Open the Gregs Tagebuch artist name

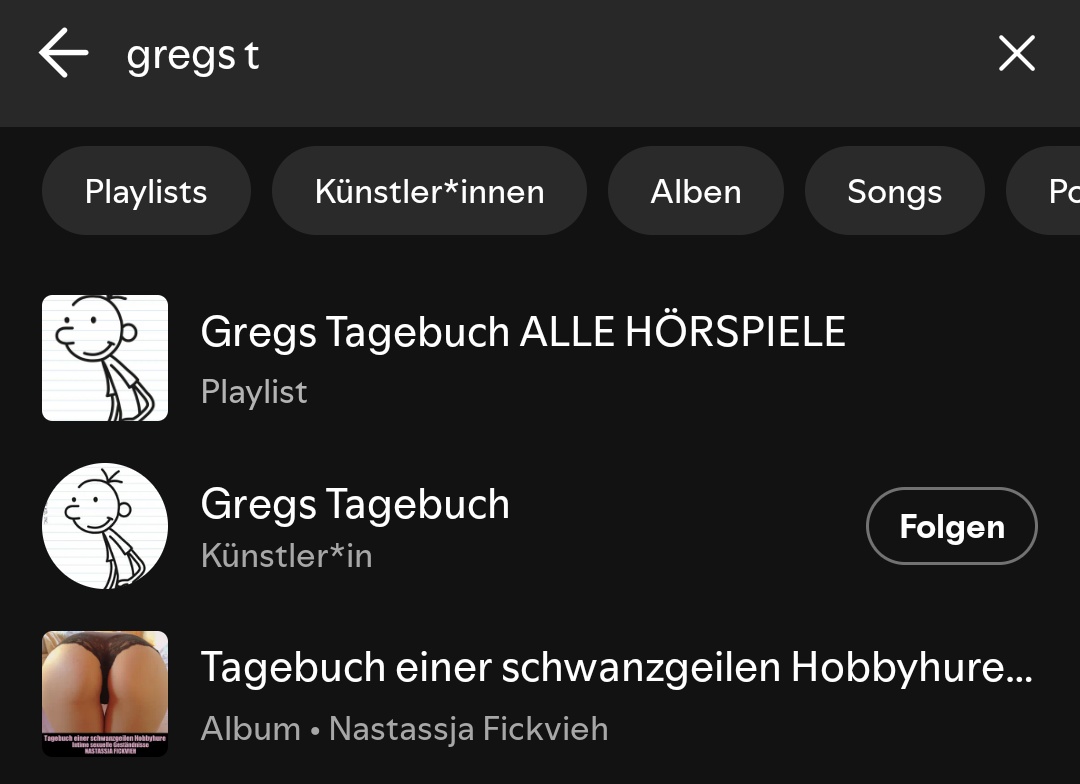point(355,504)
